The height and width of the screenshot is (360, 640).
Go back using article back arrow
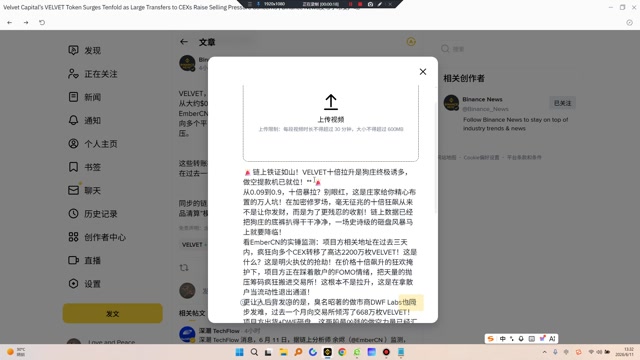(184, 42)
